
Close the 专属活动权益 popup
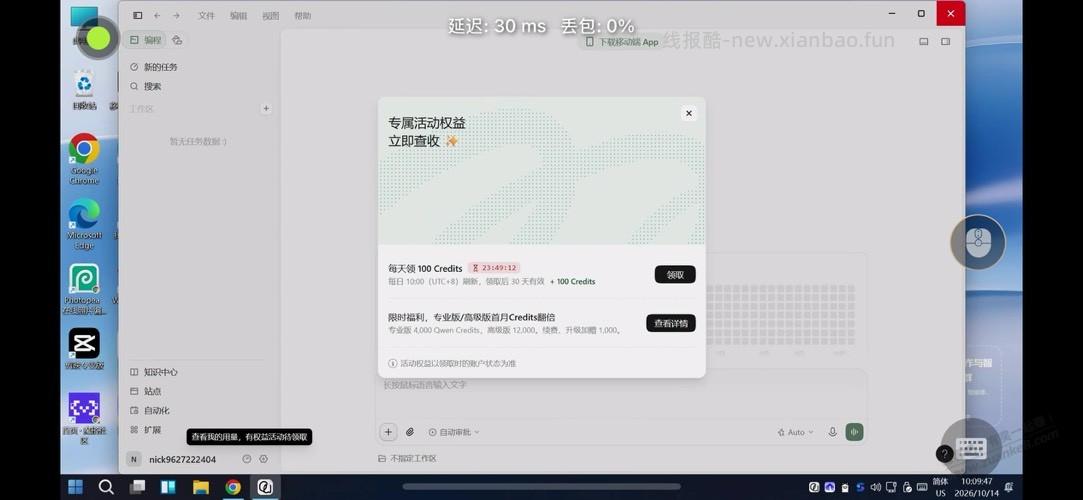688,113
